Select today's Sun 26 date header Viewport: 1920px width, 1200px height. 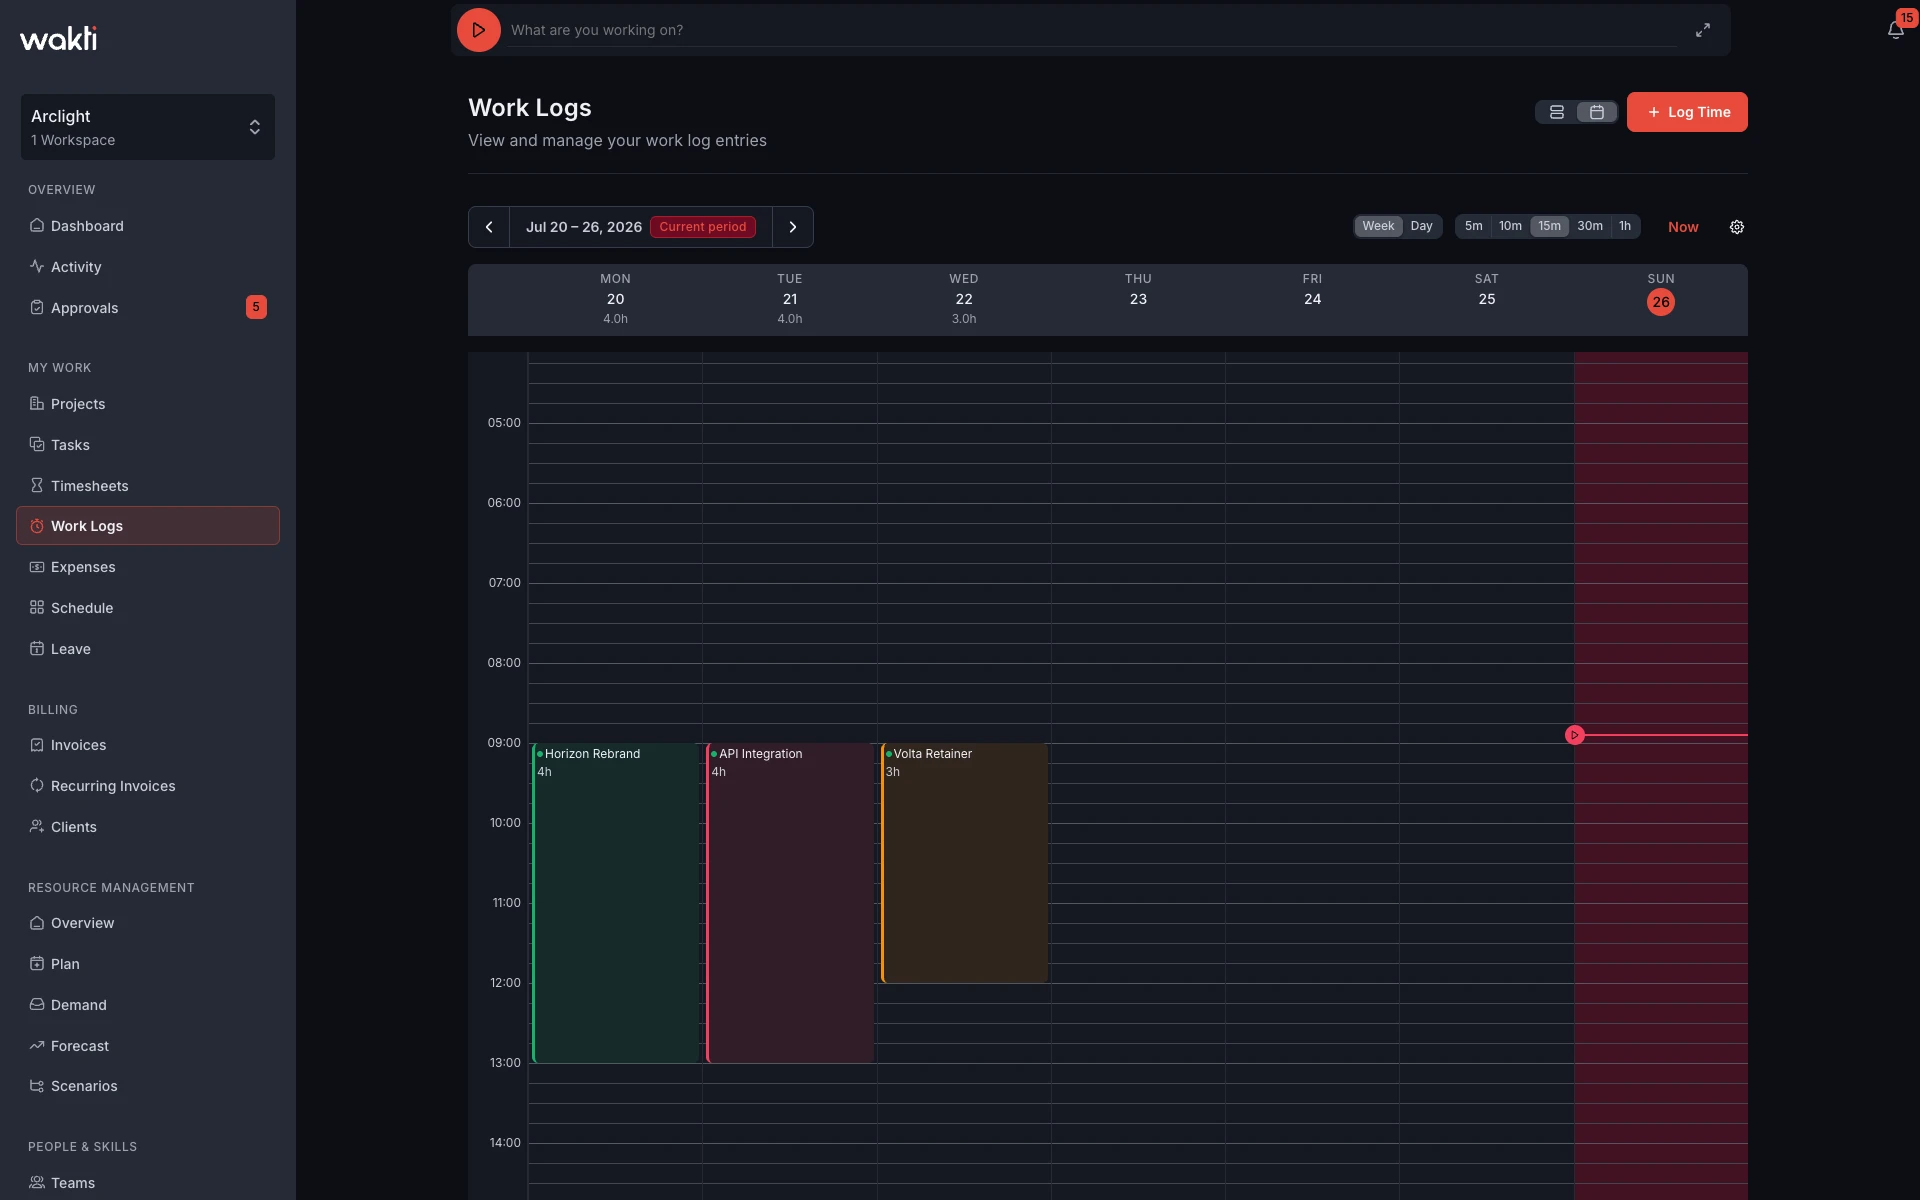click(x=1661, y=302)
